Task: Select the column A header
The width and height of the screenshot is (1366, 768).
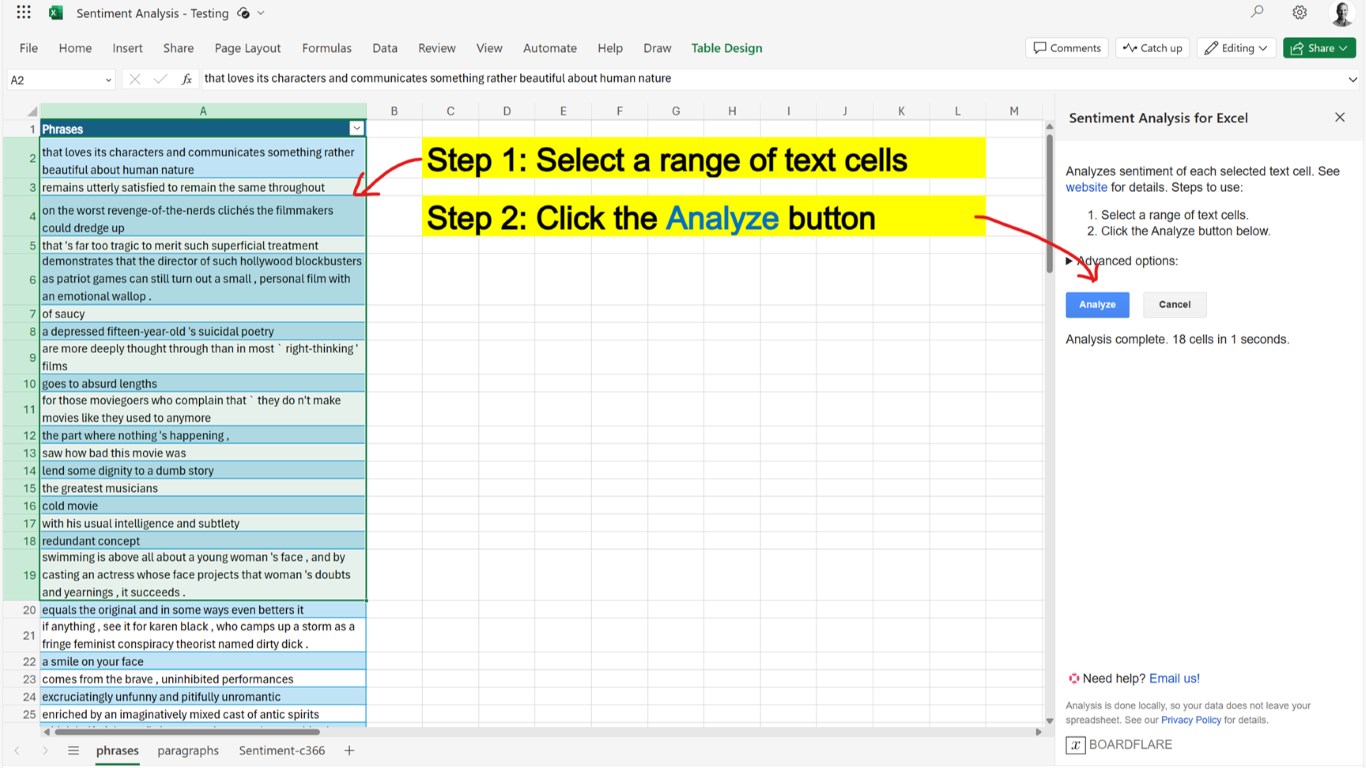Action: click(x=203, y=111)
